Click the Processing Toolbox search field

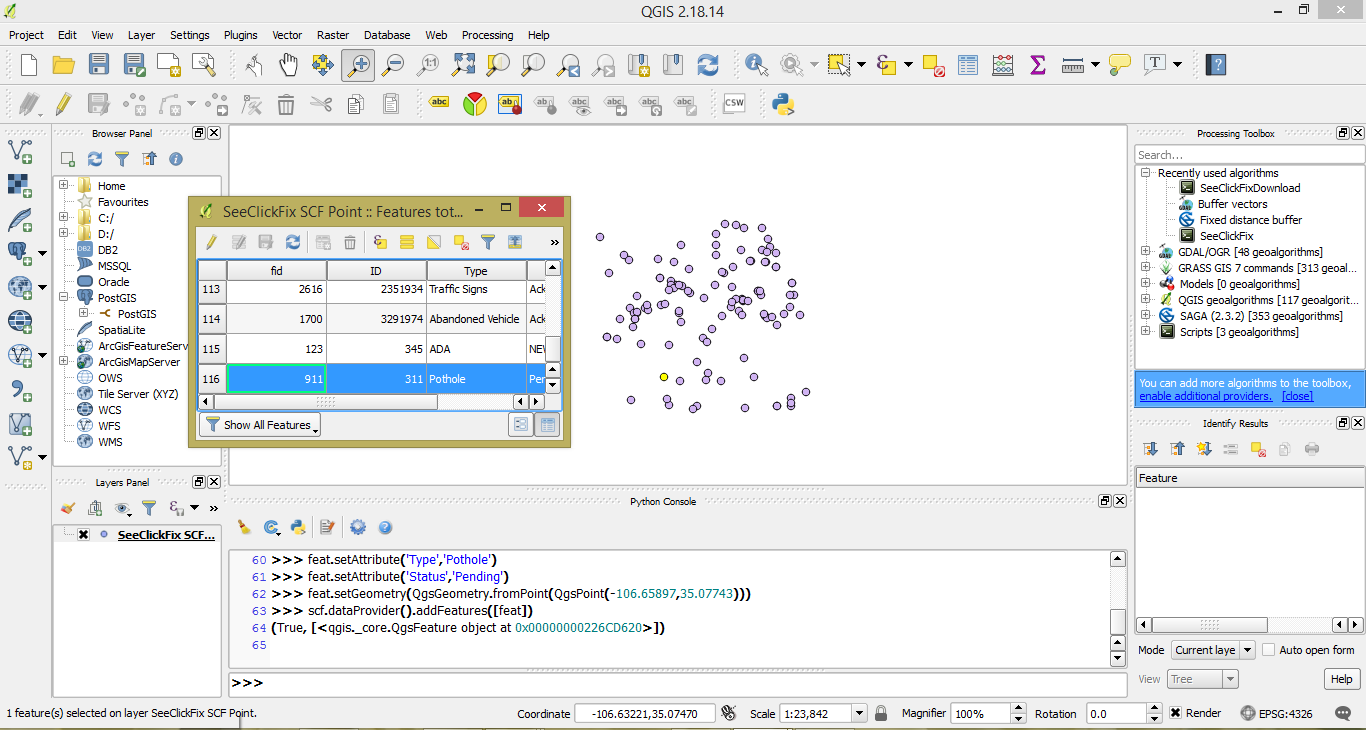(x=1248, y=155)
